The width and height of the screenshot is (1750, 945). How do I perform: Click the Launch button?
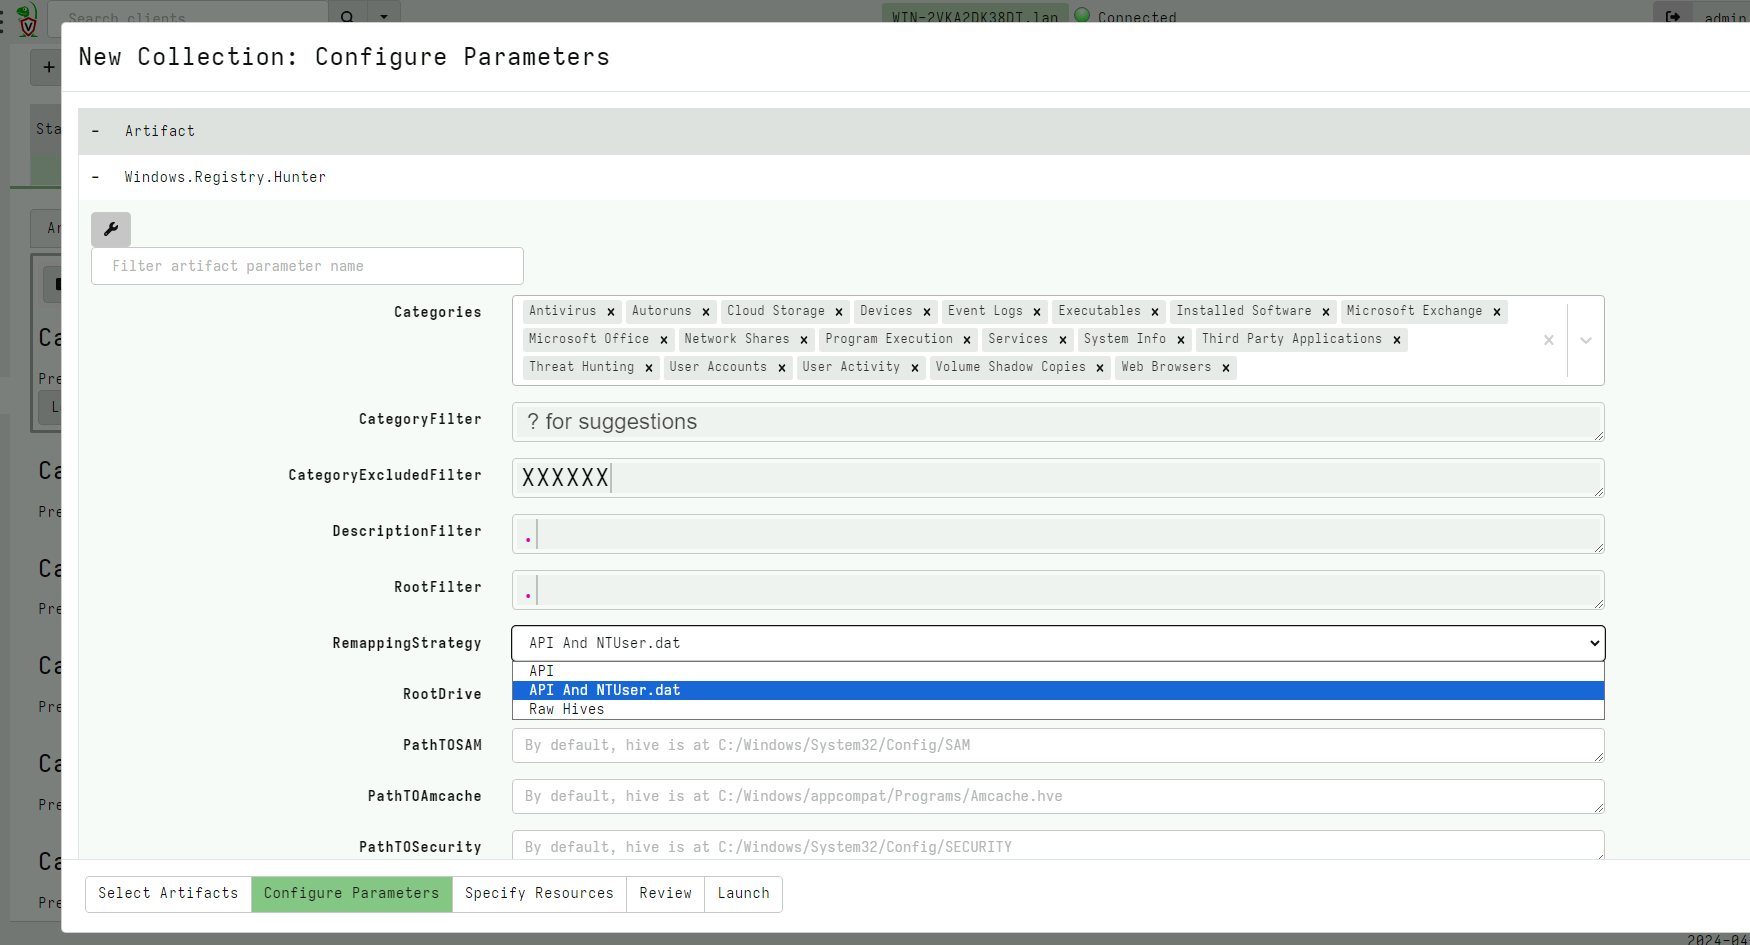coord(743,894)
